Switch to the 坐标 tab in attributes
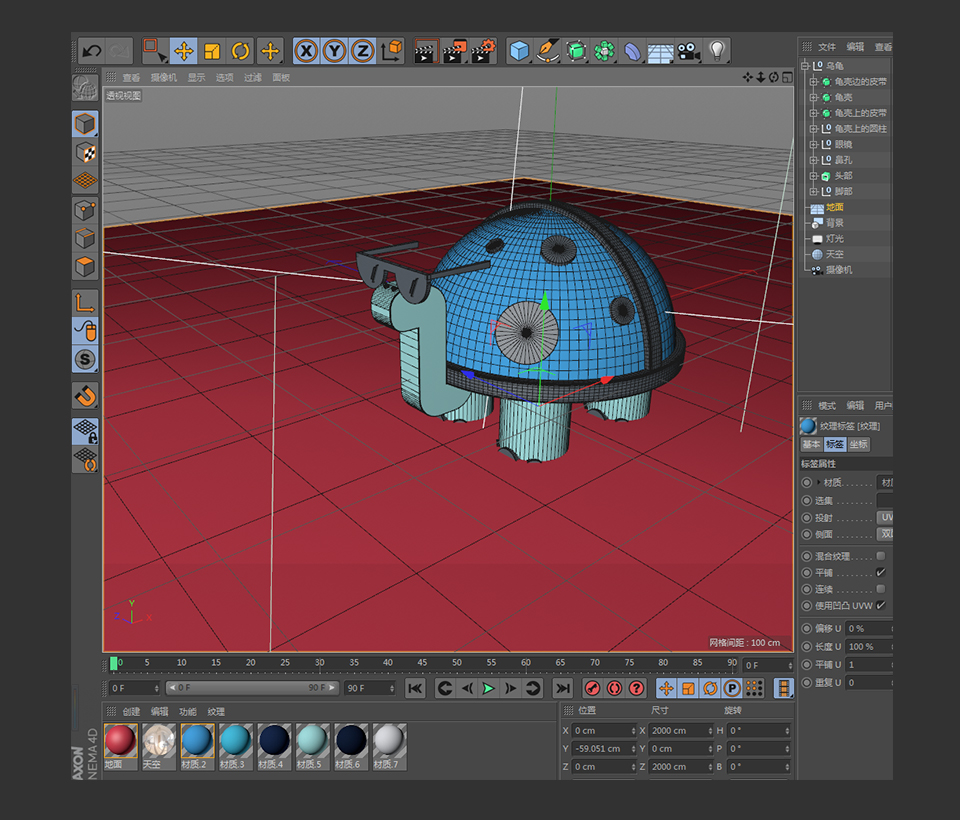Image resolution: width=960 pixels, height=820 pixels. [859, 443]
